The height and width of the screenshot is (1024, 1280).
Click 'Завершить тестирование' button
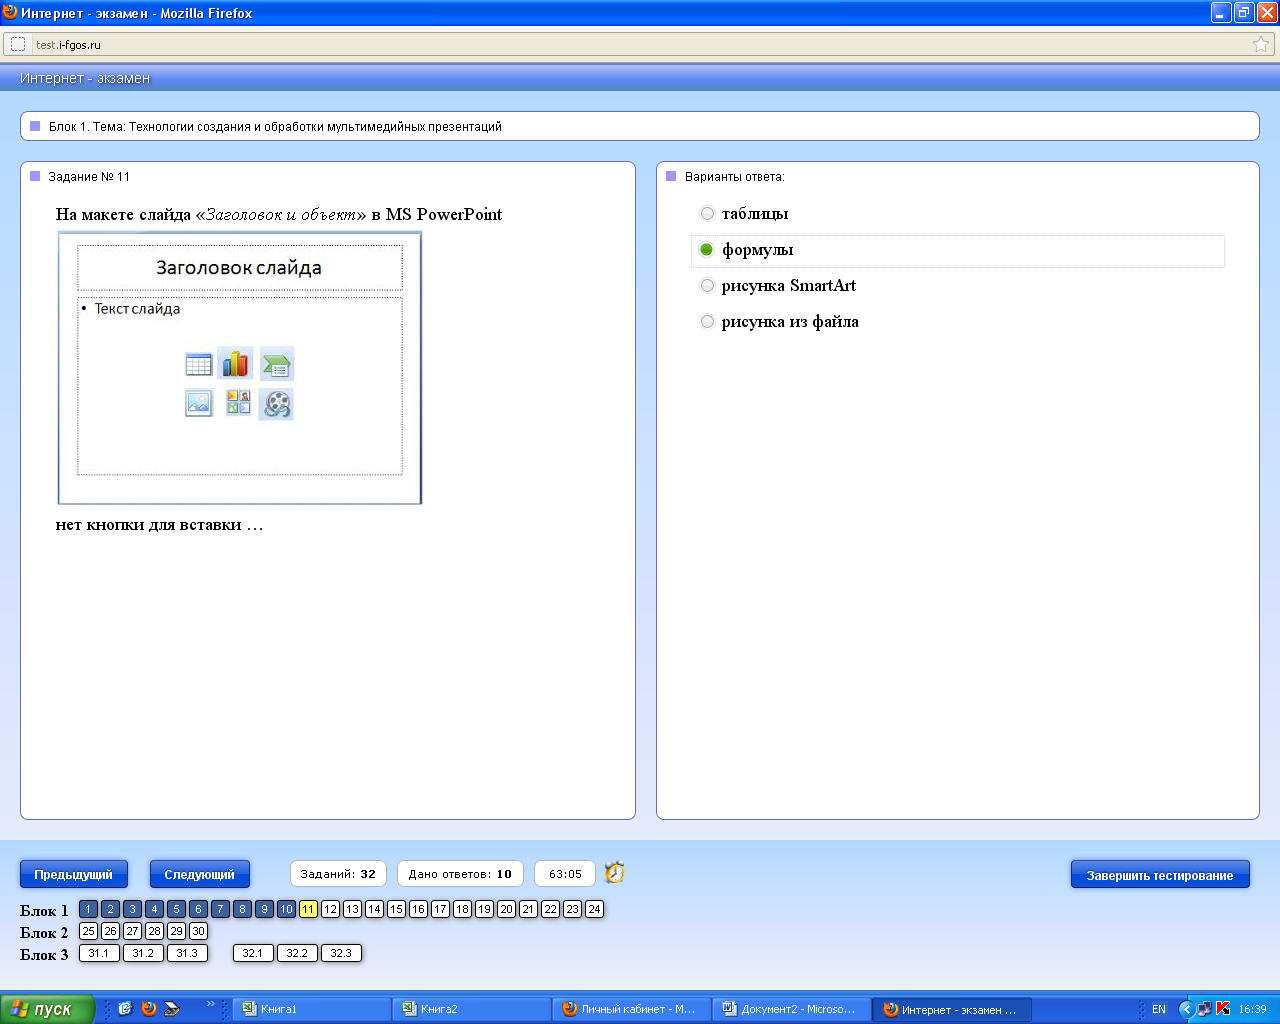[1160, 875]
